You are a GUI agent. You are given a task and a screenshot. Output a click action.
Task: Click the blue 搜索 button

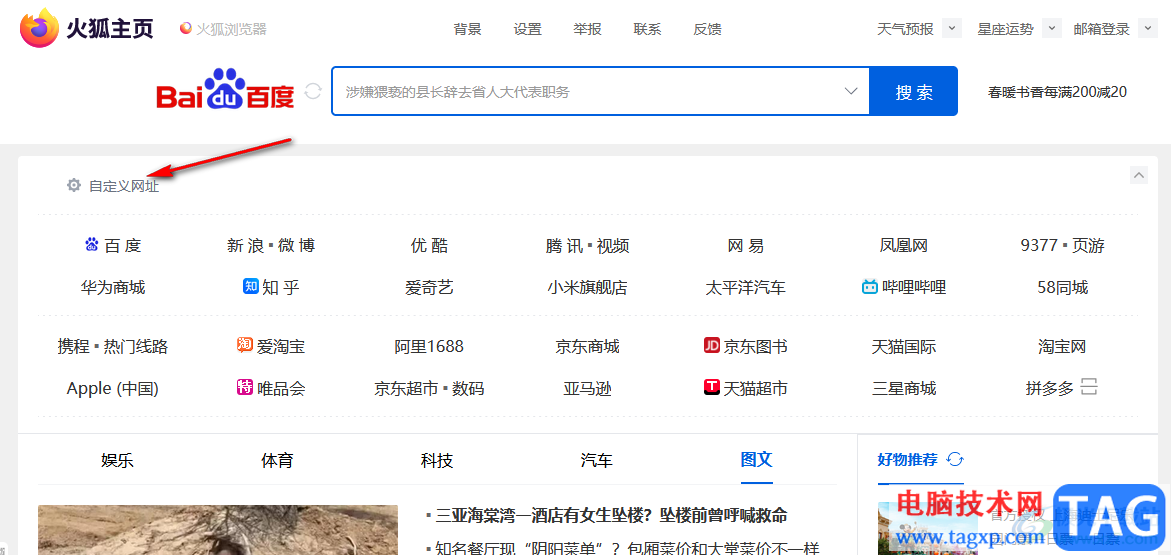coord(914,91)
